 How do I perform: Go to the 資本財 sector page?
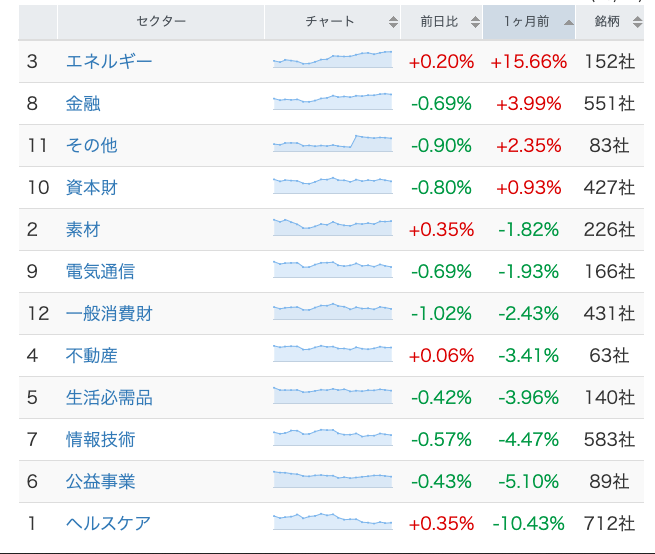pyautogui.click(x=91, y=188)
